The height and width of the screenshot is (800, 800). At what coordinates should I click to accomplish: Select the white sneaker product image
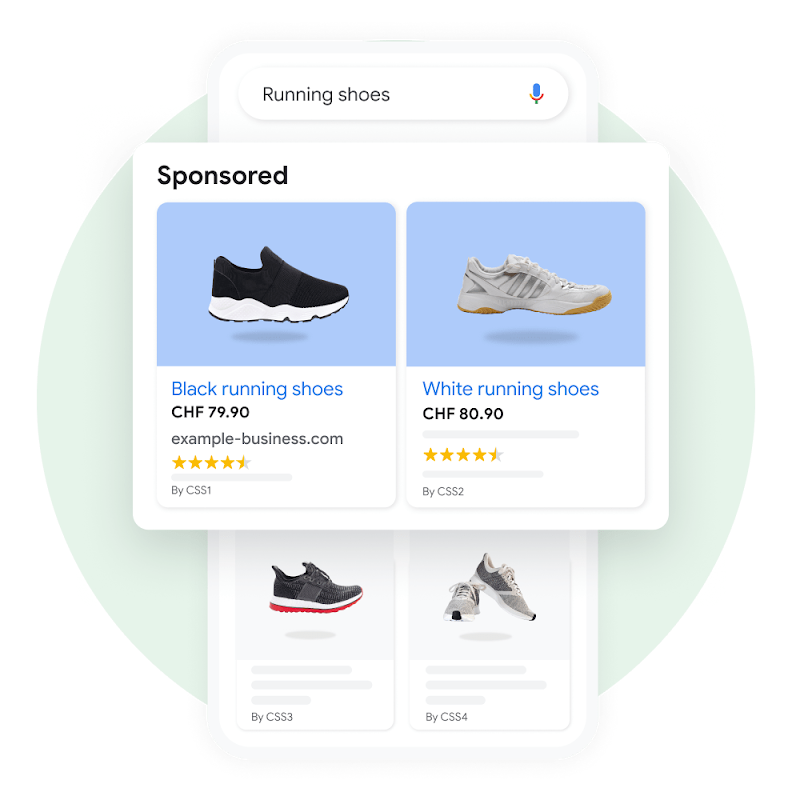click(526, 284)
